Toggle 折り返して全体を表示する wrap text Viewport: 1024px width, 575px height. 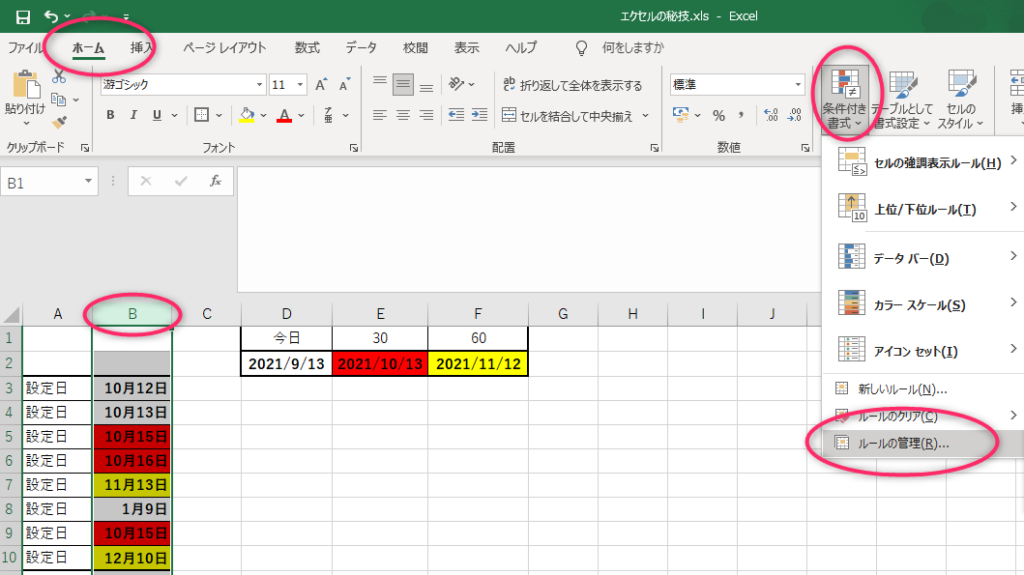[x=572, y=85]
